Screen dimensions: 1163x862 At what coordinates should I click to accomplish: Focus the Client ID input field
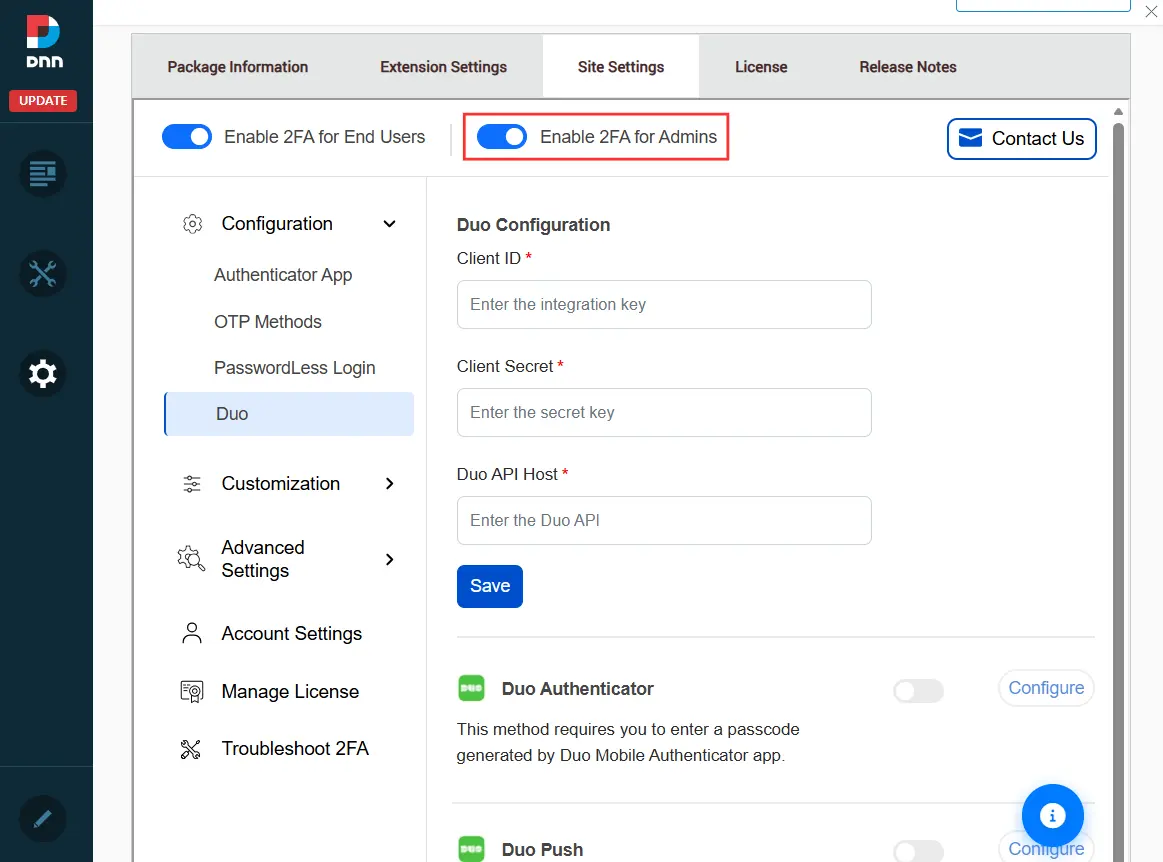coord(664,304)
